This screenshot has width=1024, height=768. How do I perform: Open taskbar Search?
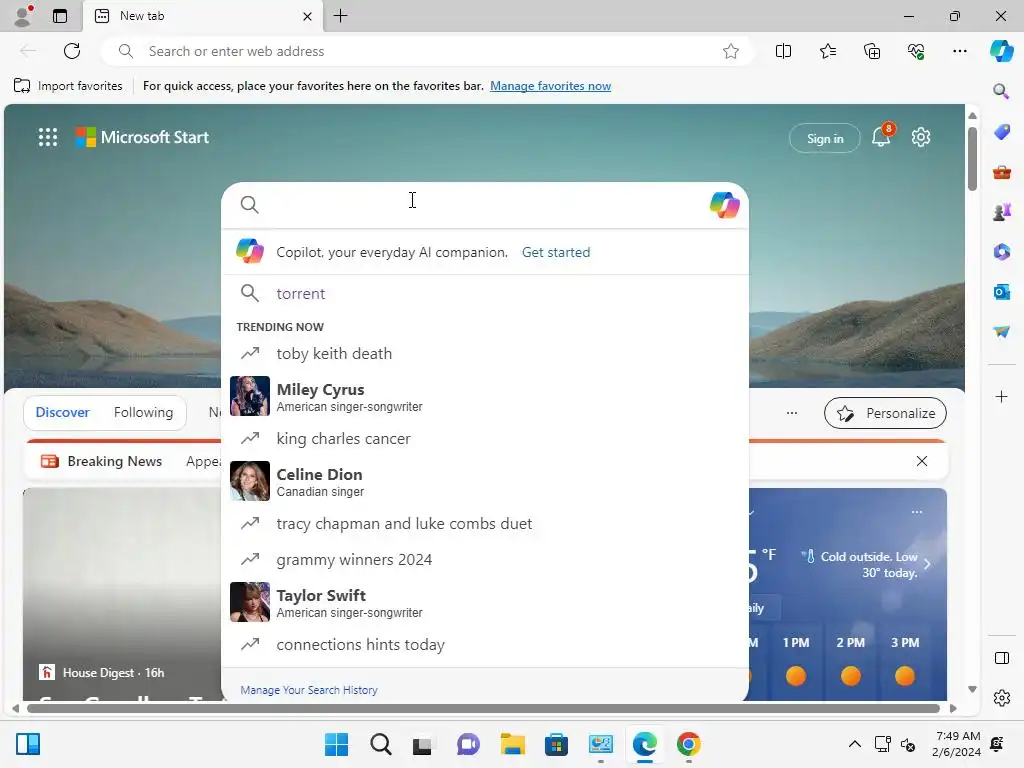click(381, 744)
